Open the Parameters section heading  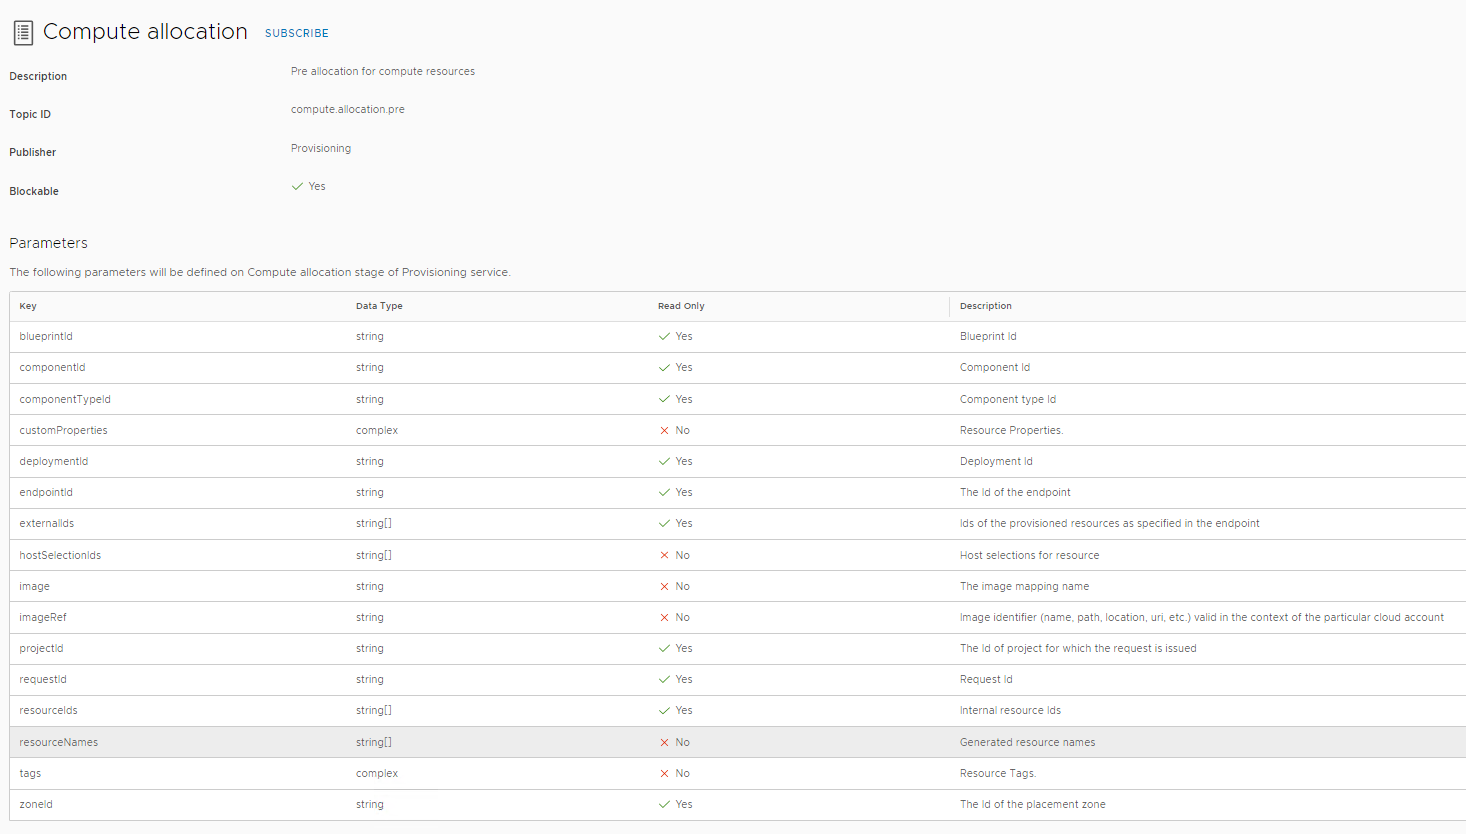coord(48,242)
